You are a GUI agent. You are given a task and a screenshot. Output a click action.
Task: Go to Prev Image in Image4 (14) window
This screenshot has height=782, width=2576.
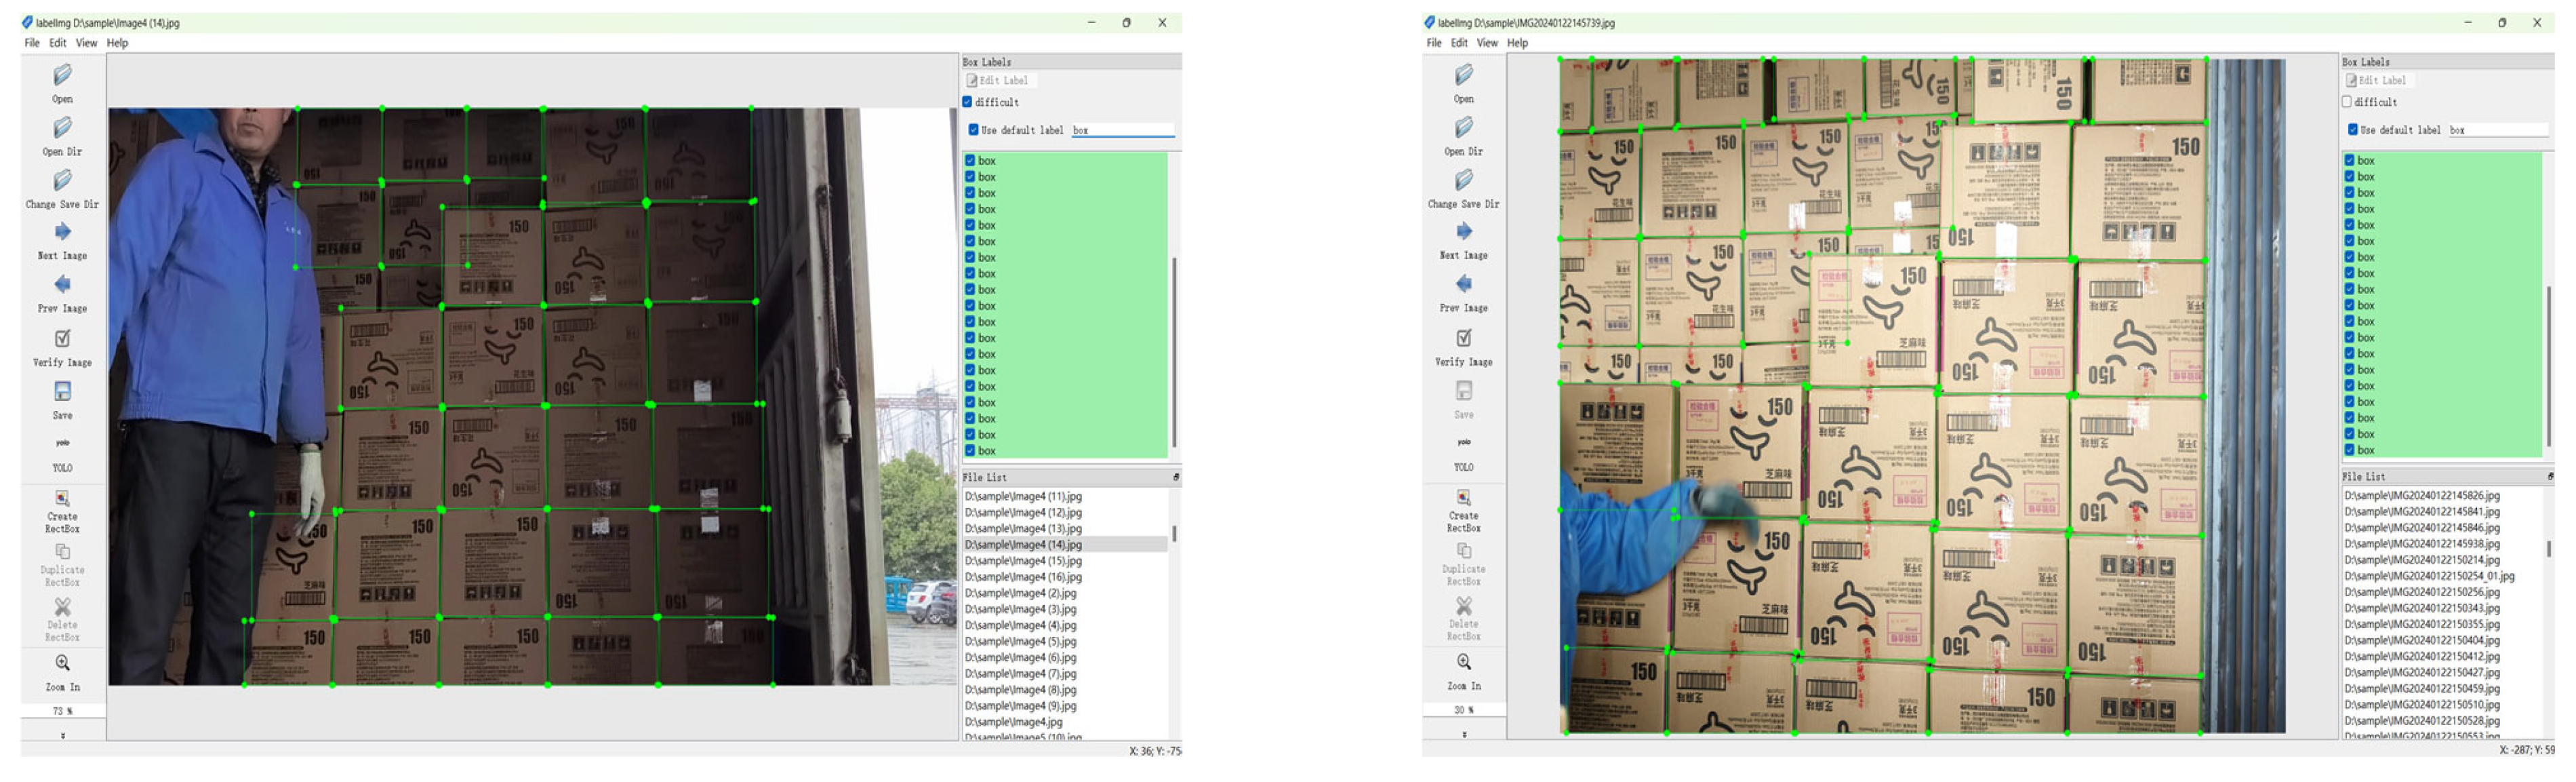62,285
